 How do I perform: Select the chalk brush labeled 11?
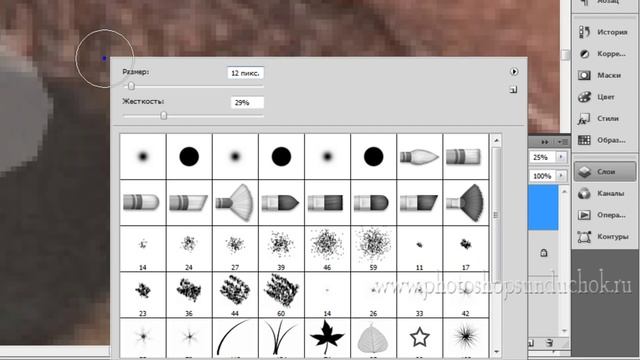point(419,249)
